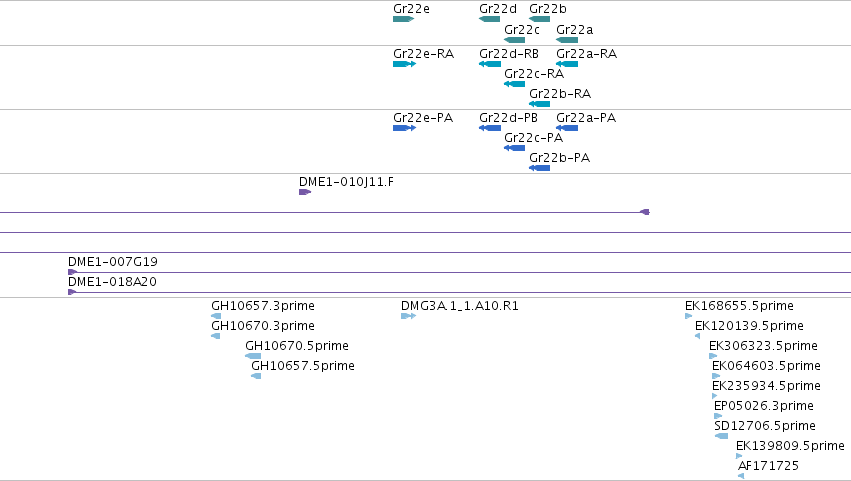This screenshot has width=851, height=481.
Task: Select the EP05026.3prime EST glyph
Action: click(718, 416)
